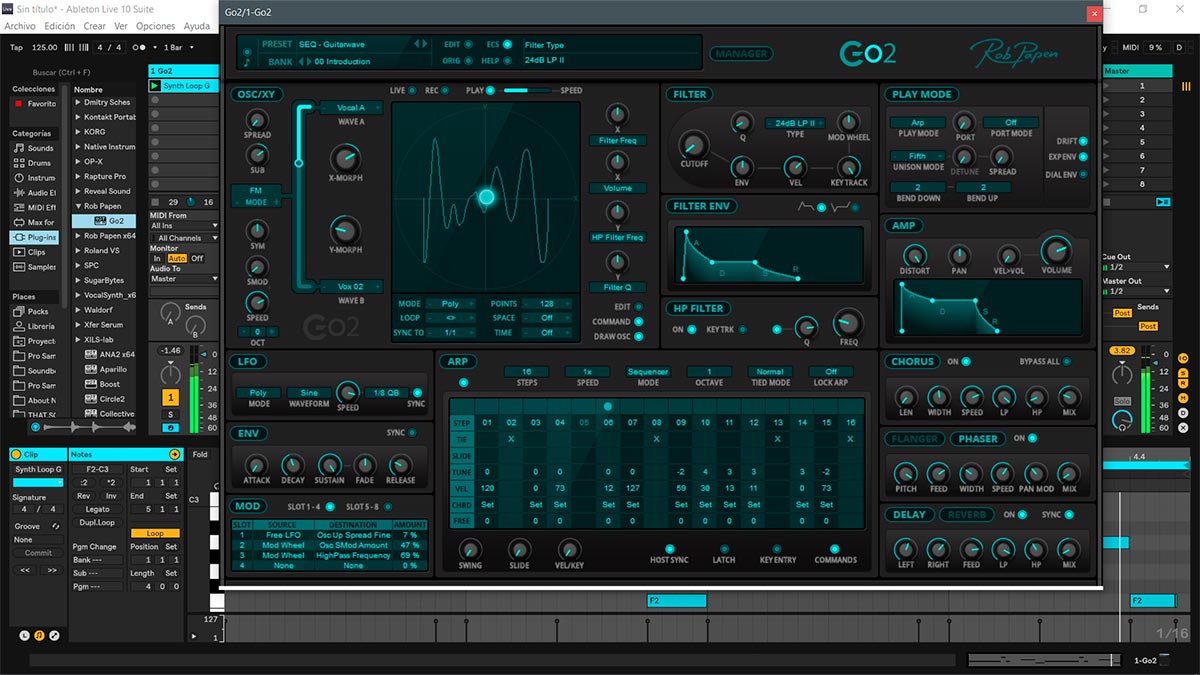Click the HP Filter FREQ knob
Image resolution: width=1200 pixels, height=675 pixels.
point(848,322)
